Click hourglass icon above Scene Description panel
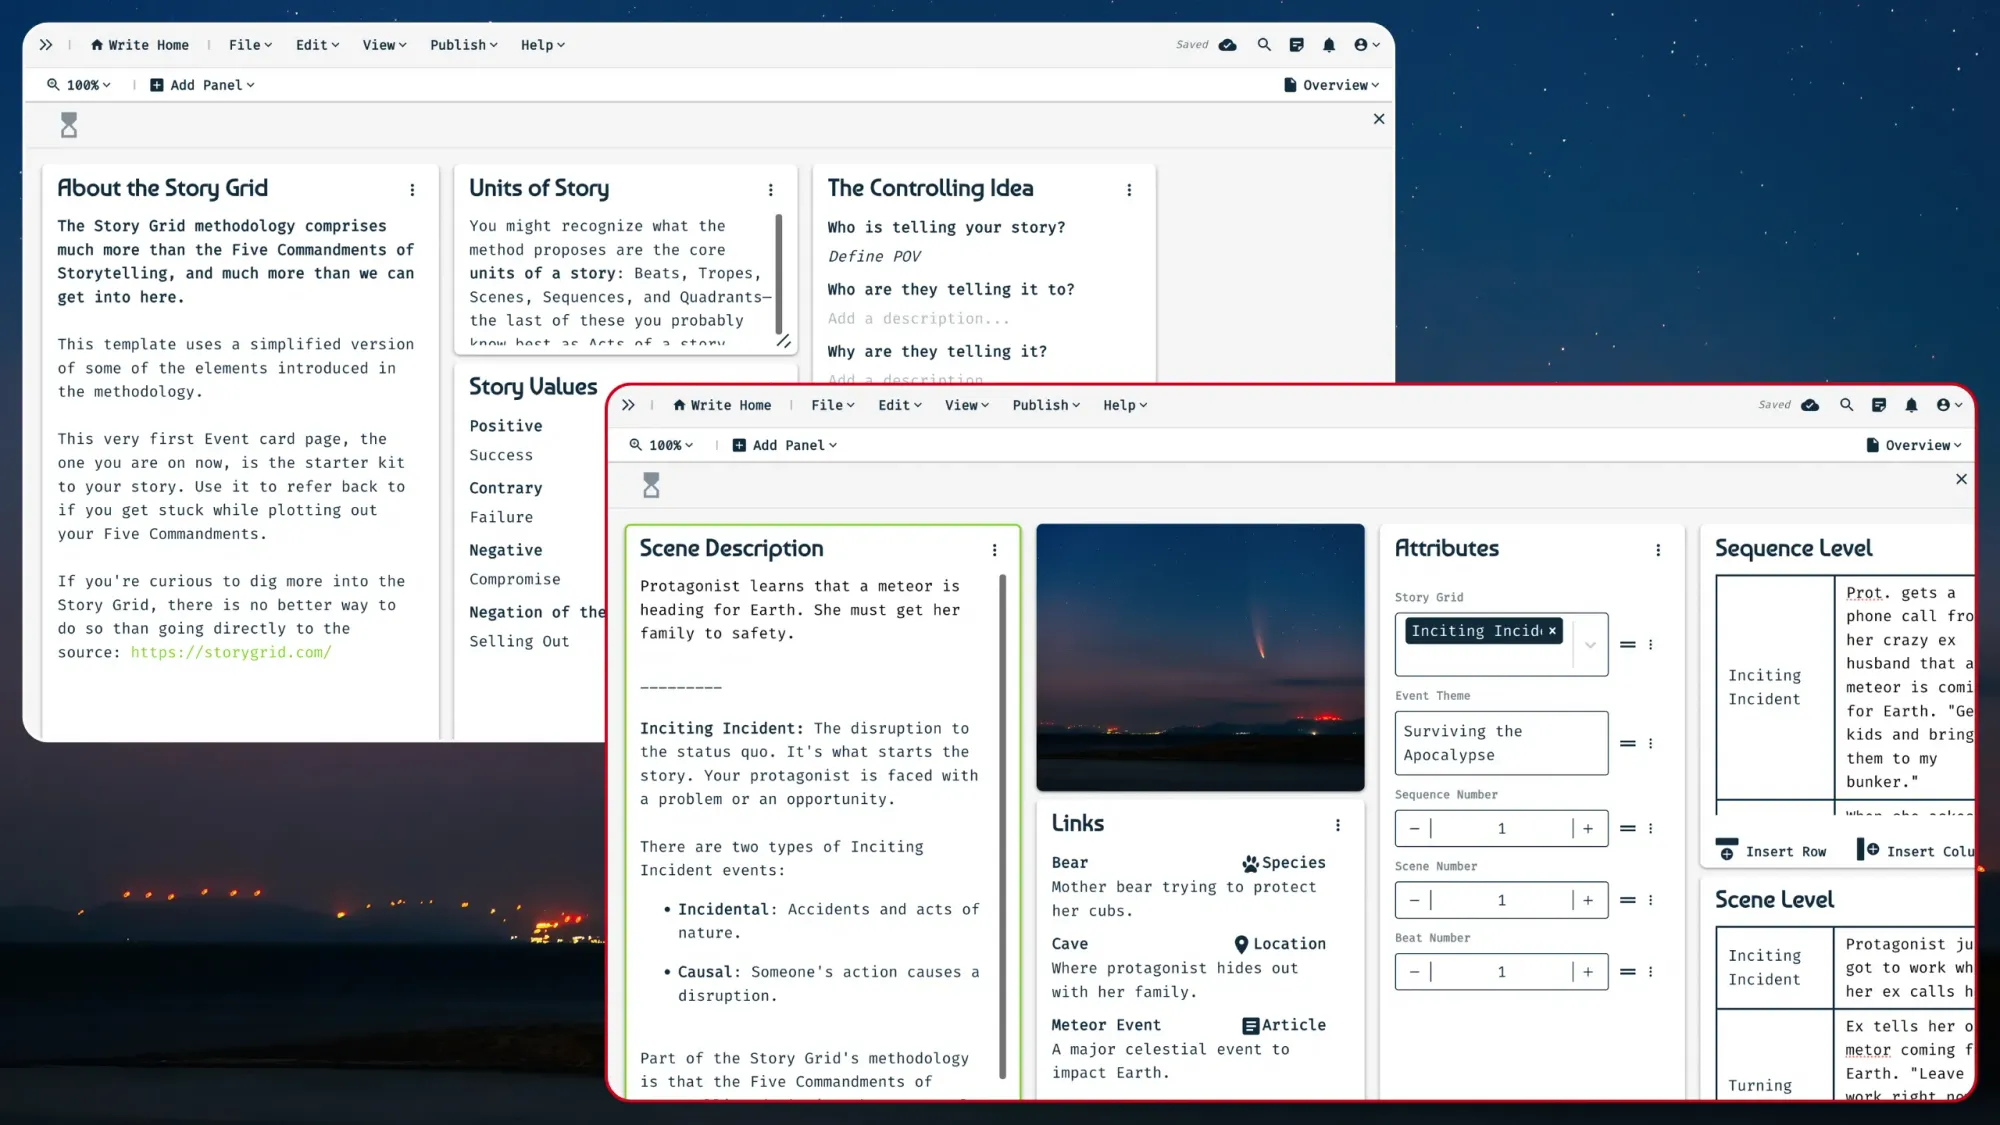2000x1125 pixels. tap(651, 486)
